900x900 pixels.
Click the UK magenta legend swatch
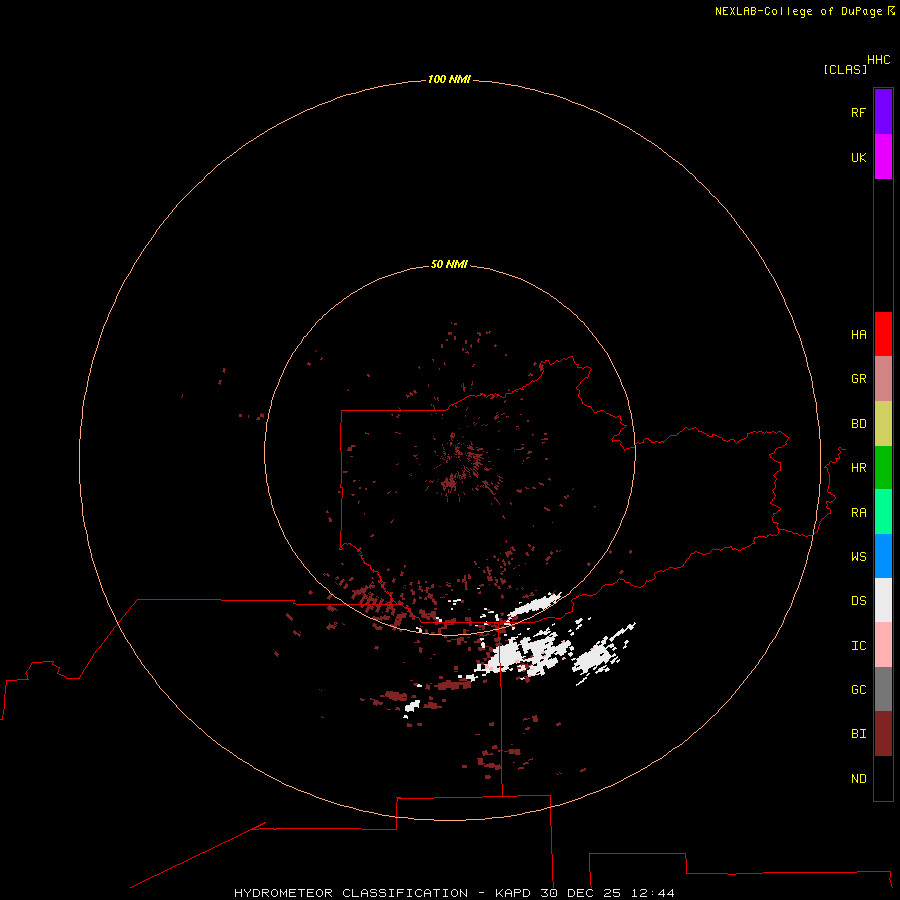pos(883,157)
